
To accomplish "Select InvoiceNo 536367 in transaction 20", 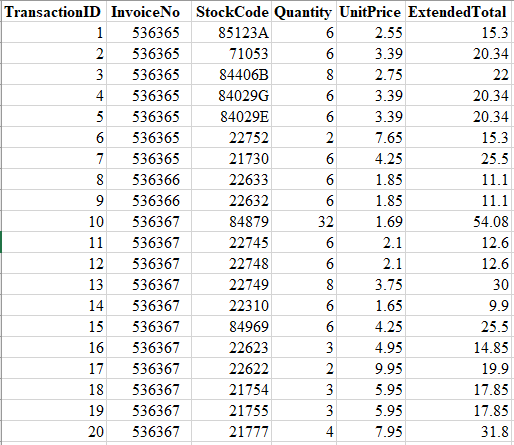I will coord(149,432).
